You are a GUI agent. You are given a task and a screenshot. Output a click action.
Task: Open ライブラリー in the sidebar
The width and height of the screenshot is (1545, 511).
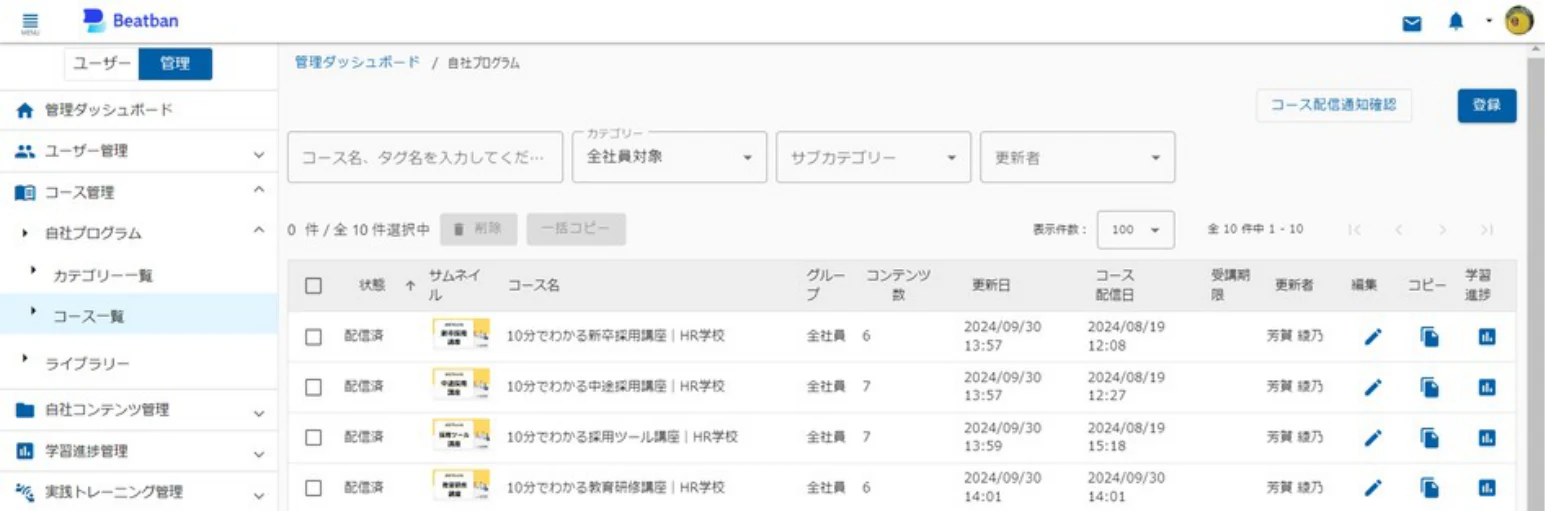coord(139,363)
